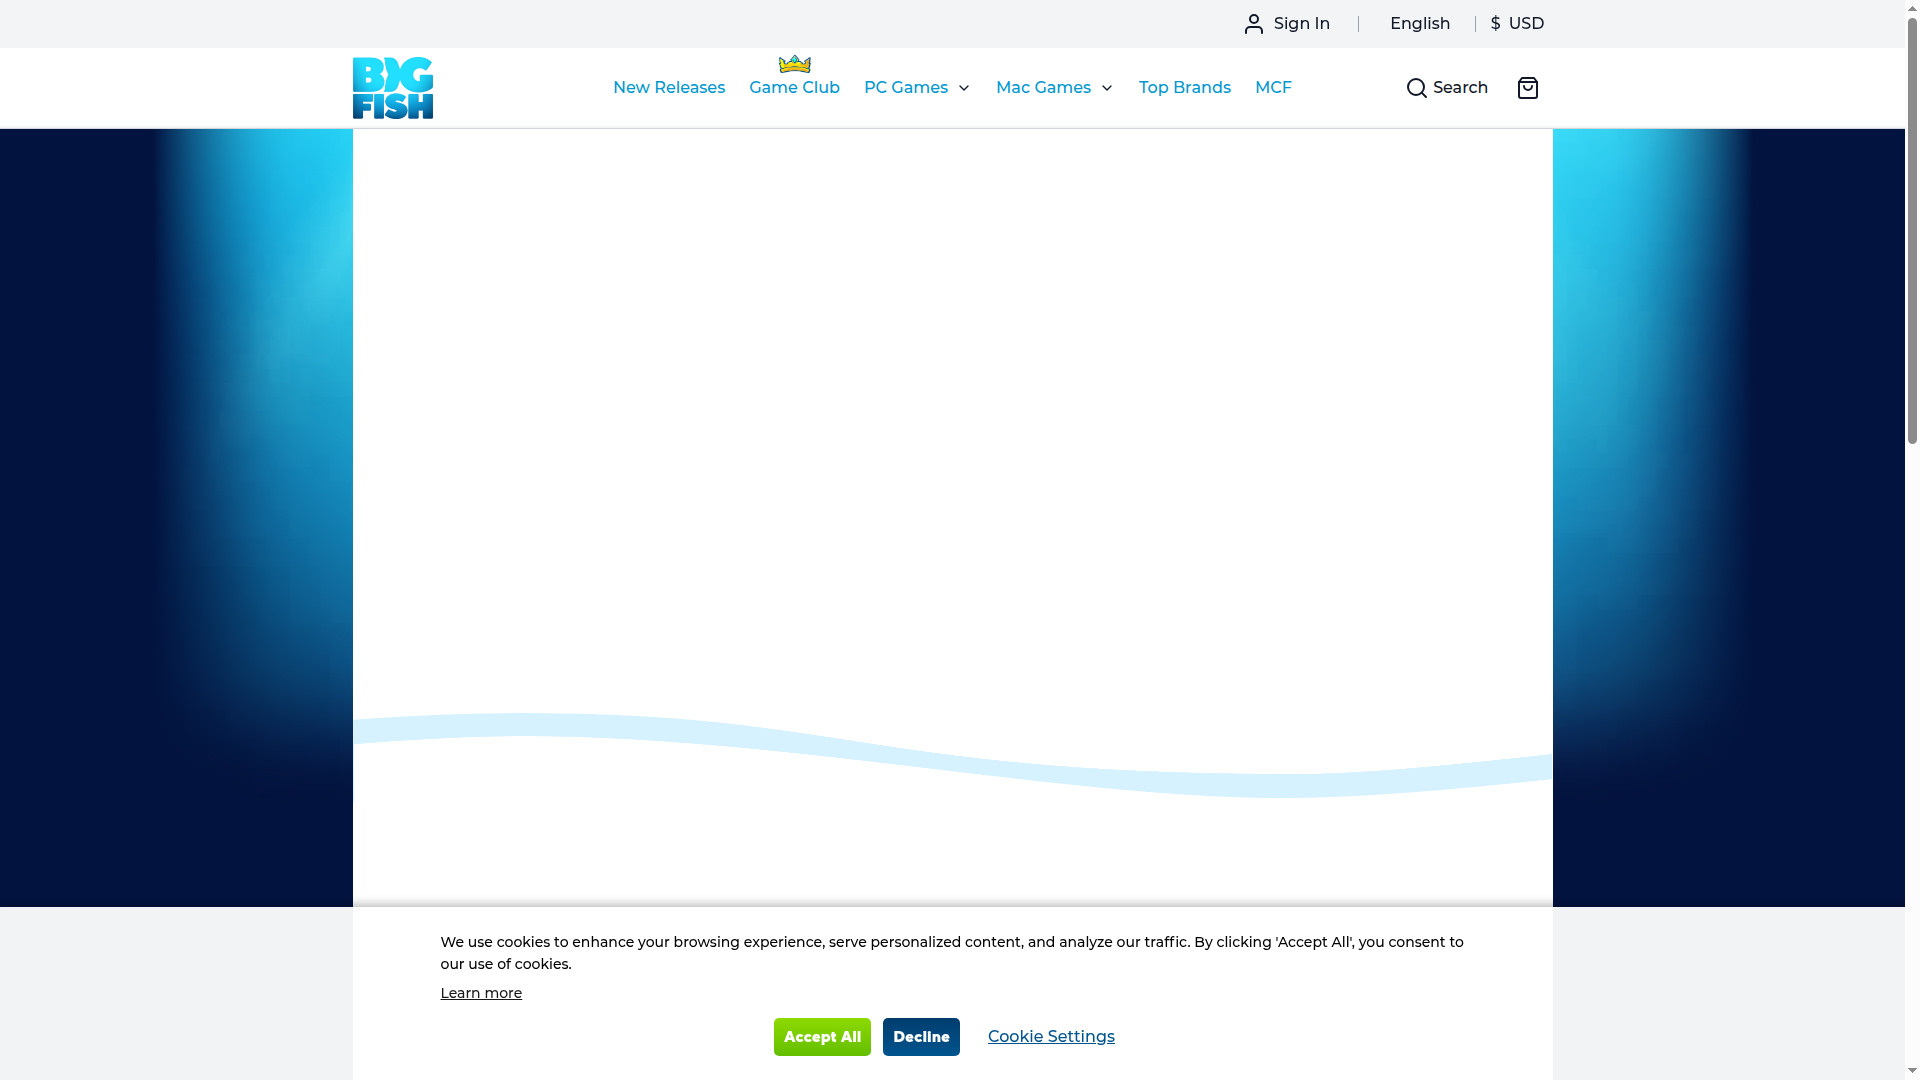
Task: Open the MCF menu item
Action: pos(1273,88)
